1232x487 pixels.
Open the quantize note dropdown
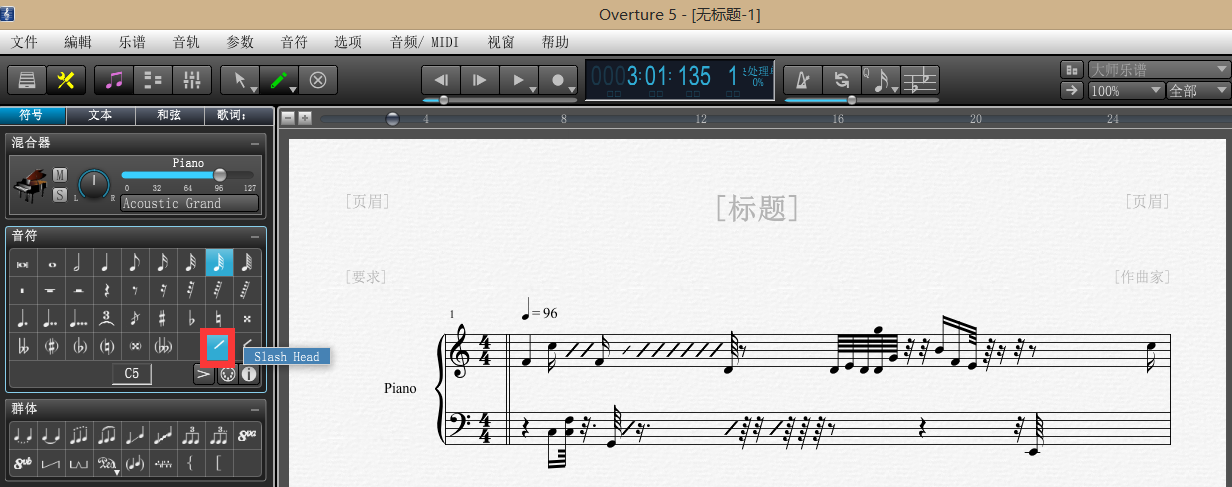pyautogui.click(x=881, y=80)
